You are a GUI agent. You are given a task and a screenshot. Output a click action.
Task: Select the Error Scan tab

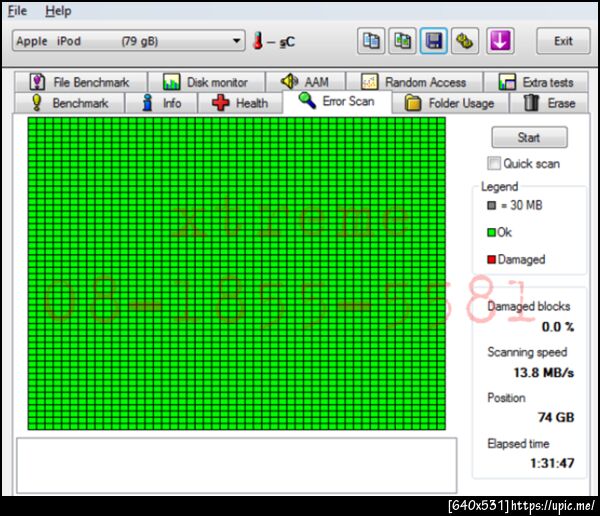(337, 101)
